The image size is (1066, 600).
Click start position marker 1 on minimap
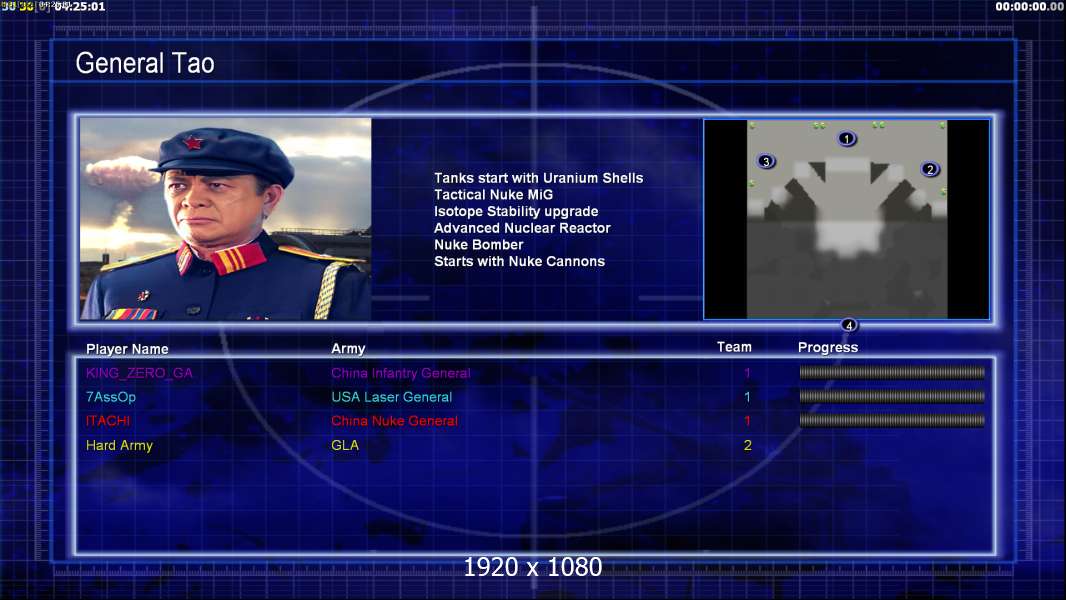[x=846, y=139]
